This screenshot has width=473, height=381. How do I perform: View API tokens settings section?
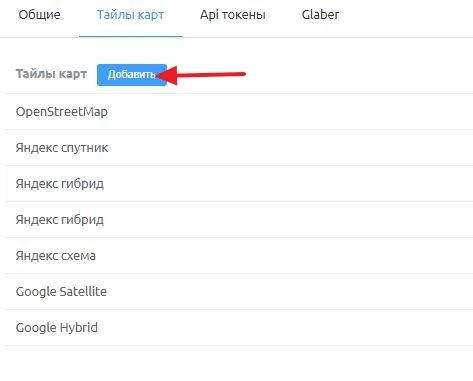pos(233,15)
